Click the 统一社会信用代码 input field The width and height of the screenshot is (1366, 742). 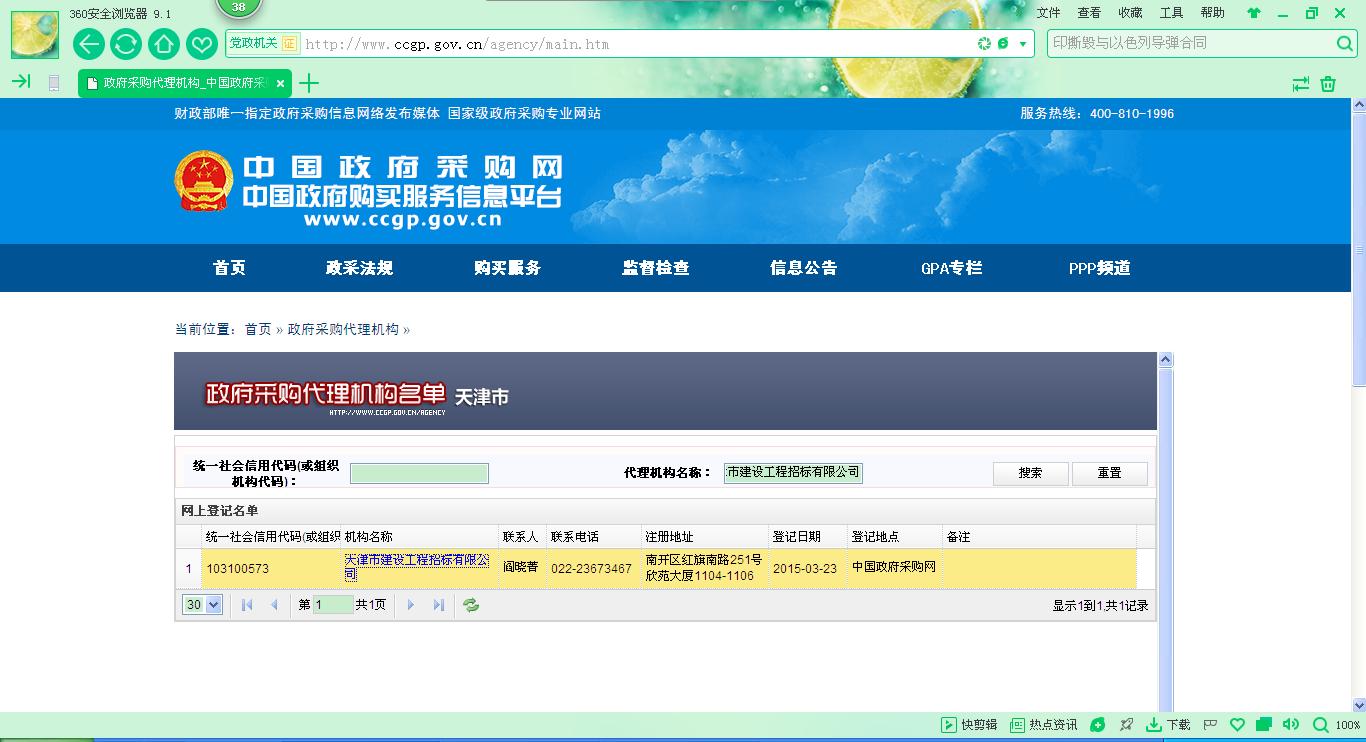pyautogui.click(x=419, y=473)
